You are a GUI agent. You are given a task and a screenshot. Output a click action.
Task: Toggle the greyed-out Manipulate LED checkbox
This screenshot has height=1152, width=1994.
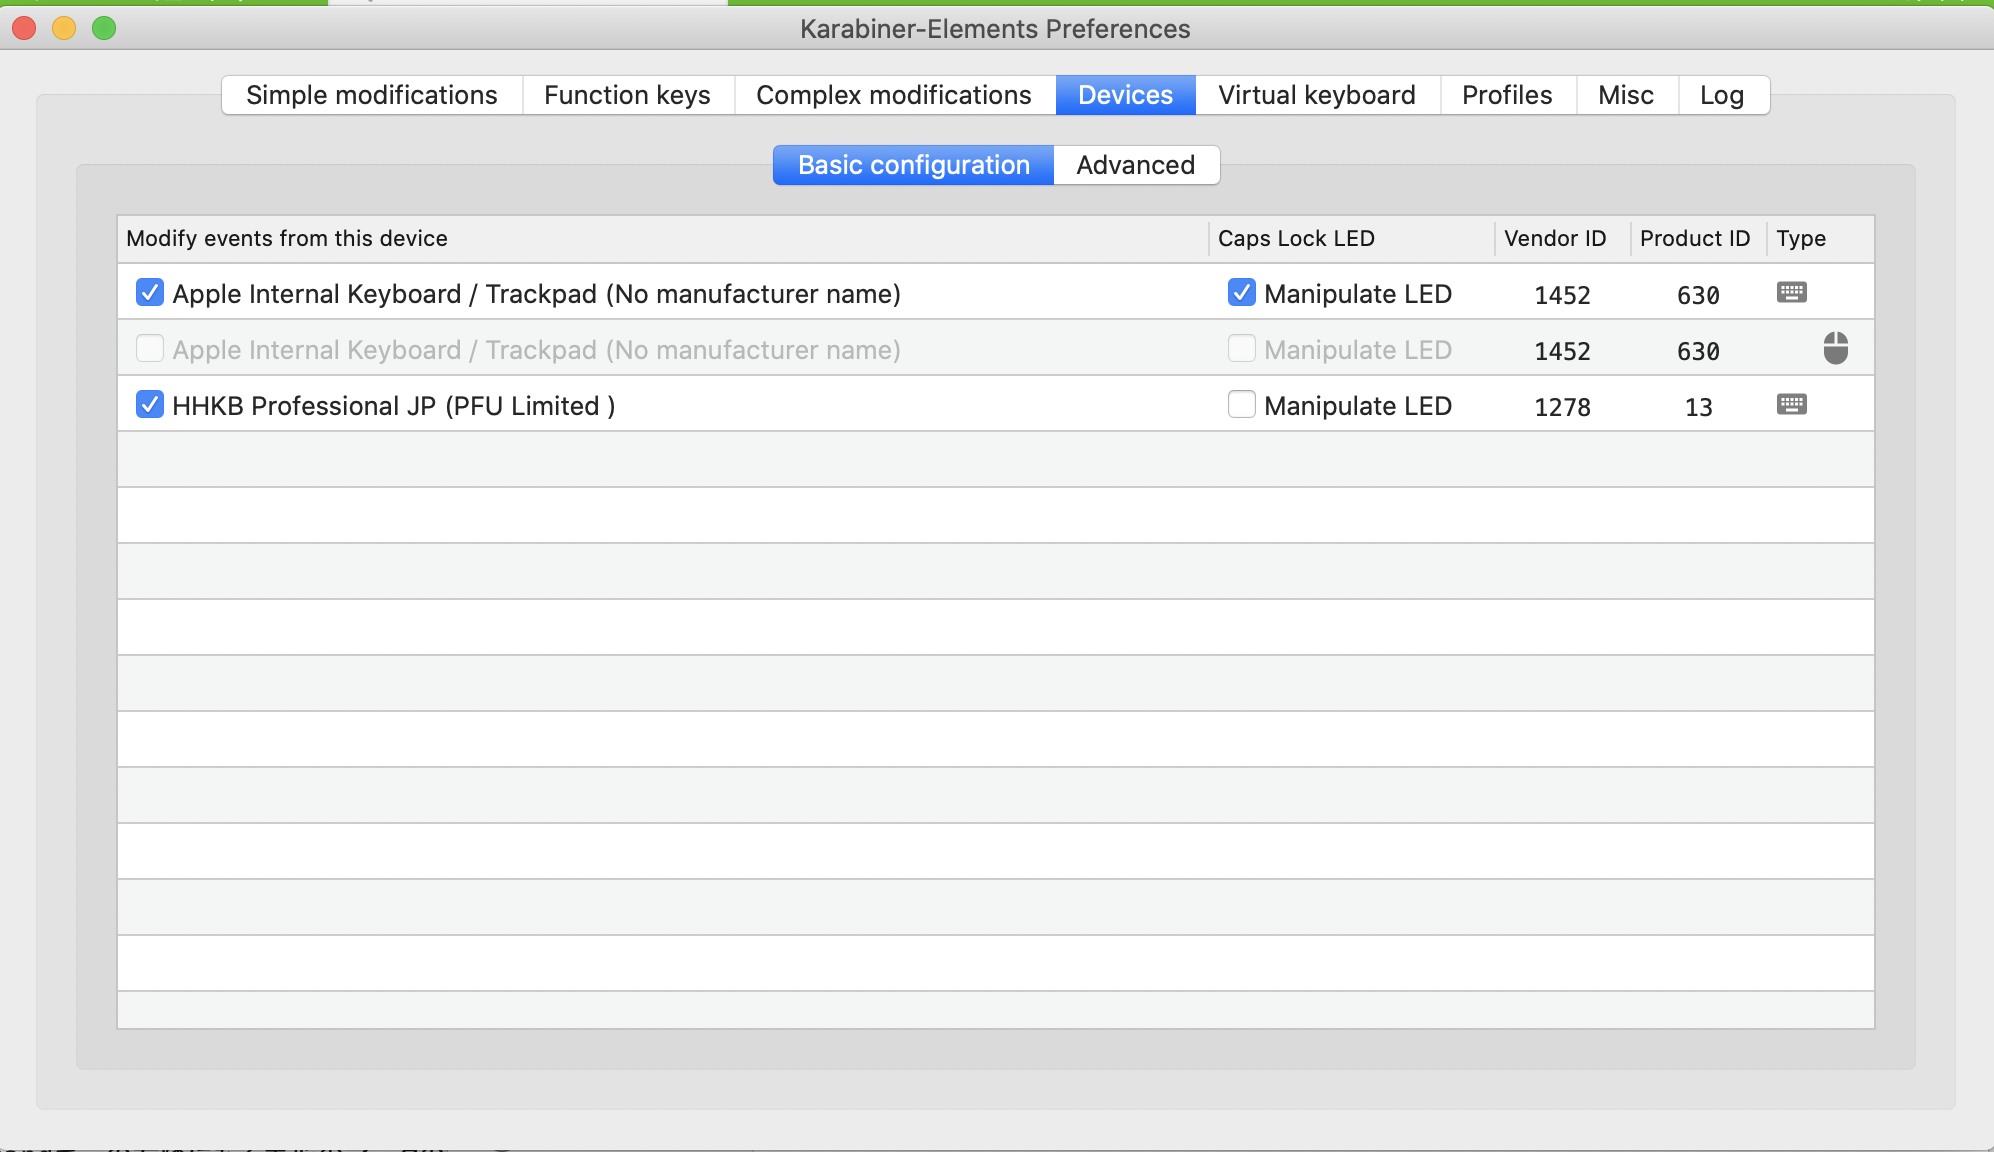1241,349
